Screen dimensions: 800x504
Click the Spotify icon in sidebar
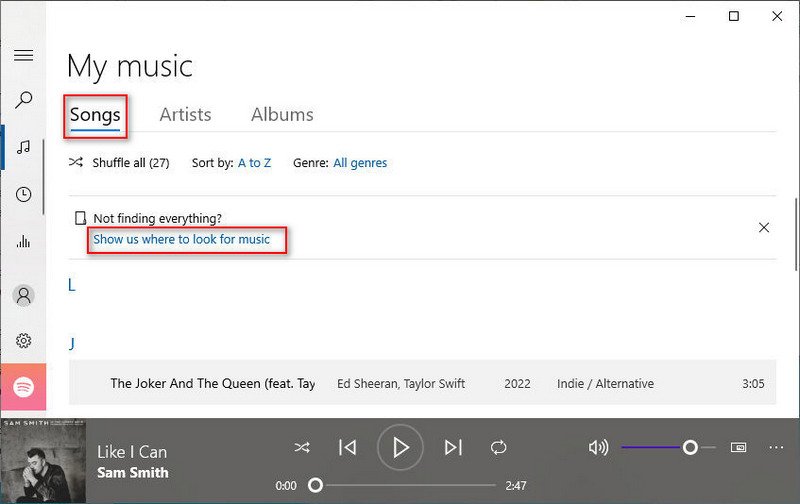24,388
